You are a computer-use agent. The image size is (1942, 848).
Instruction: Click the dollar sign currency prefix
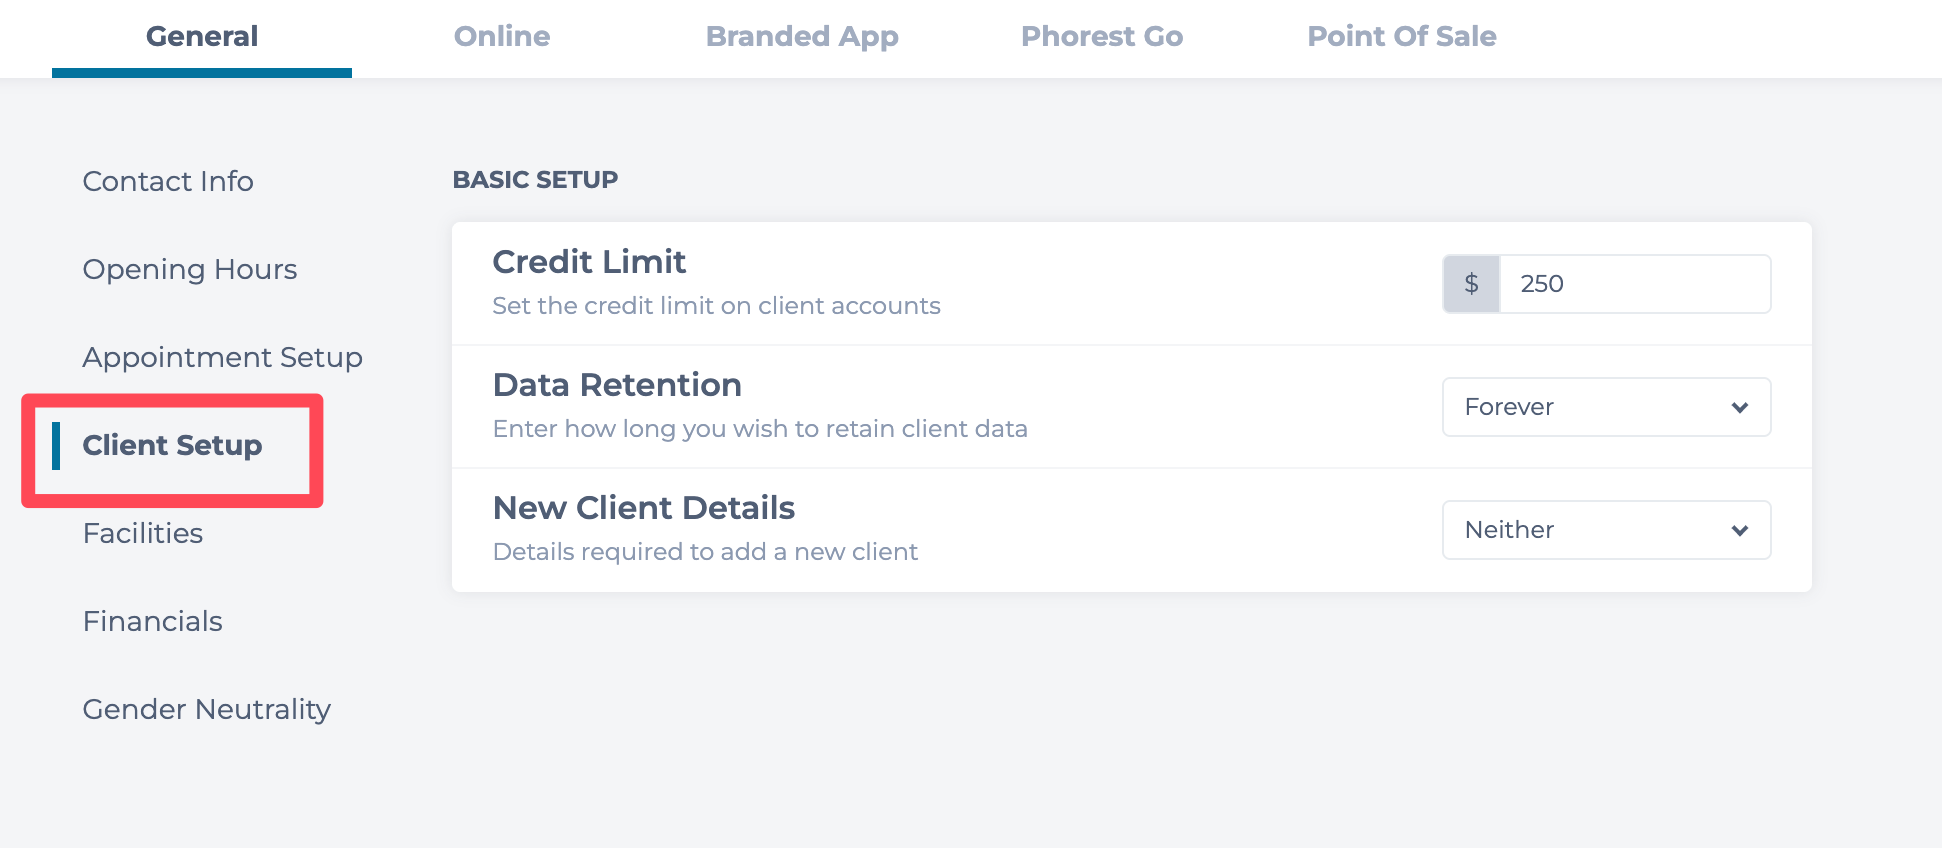coord(1471,284)
